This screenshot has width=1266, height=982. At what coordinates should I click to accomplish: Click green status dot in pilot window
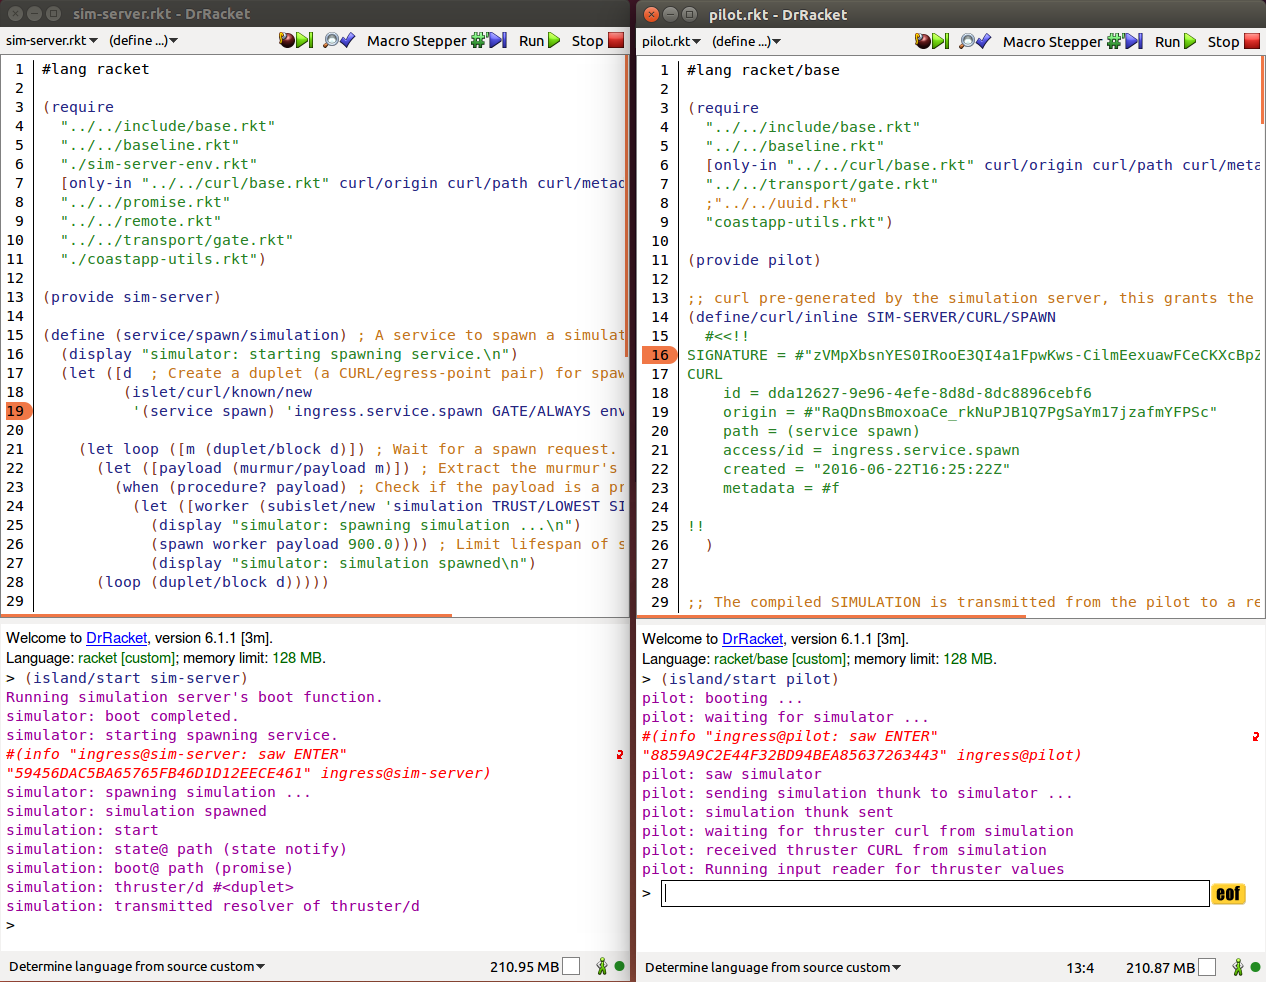coord(1256,967)
